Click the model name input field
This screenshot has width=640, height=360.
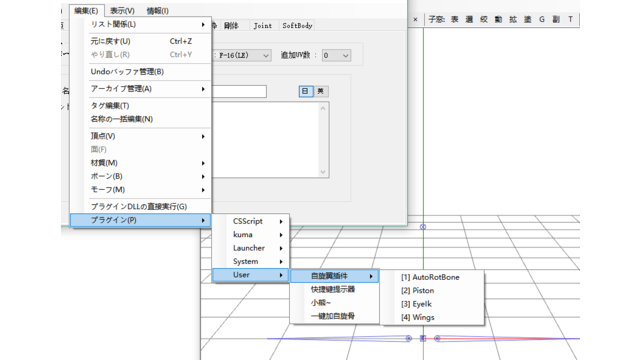pyautogui.click(x=239, y=91)
